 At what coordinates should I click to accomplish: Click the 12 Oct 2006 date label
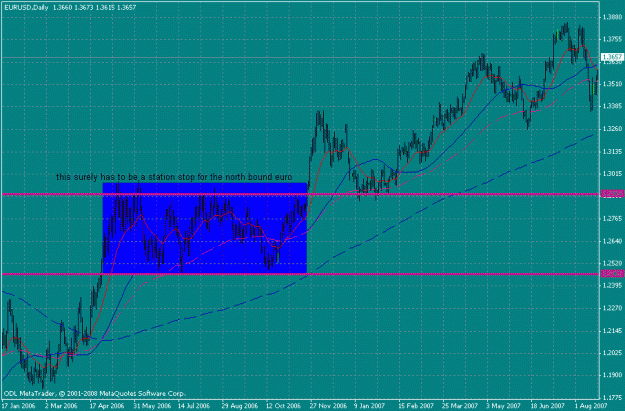click(283, 406)
